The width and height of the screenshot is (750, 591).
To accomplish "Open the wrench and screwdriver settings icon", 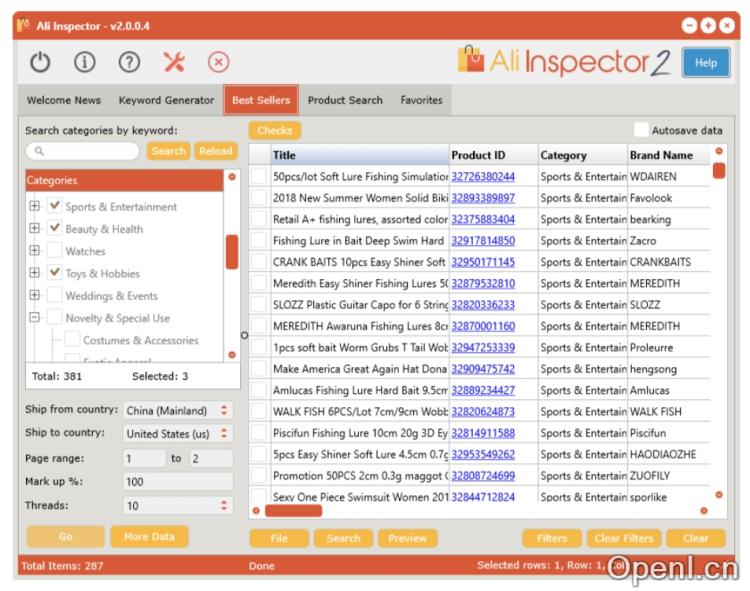I will (174, 62).
